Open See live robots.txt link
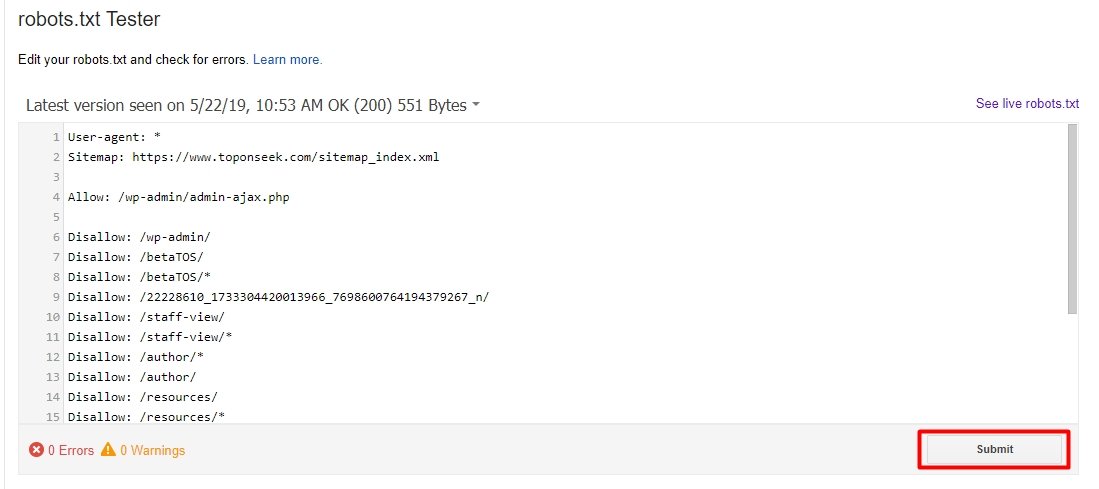Screen dimensions: 1099x489 pyautogui.click(x=1027, y=104)
